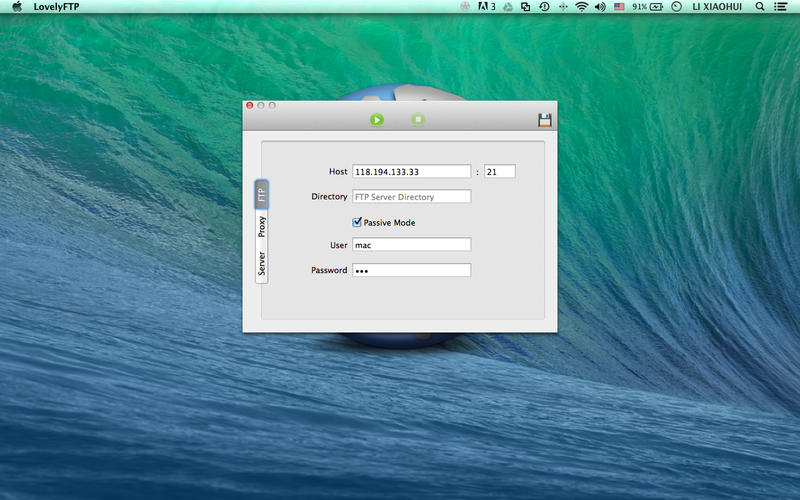Open the Time Machine menu bar icon
The image size is (800, 500).
(x=544, y=7)
